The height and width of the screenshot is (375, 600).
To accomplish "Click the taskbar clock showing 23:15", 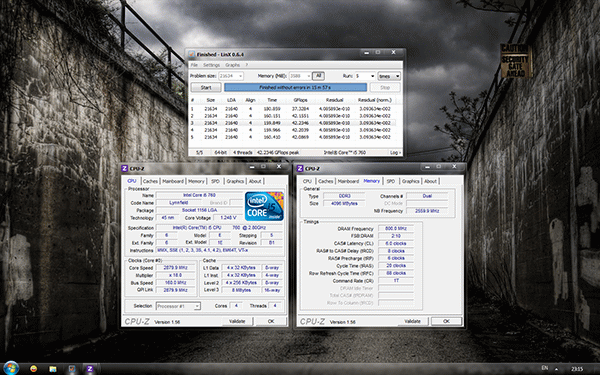I will click(x=577, y=369).
